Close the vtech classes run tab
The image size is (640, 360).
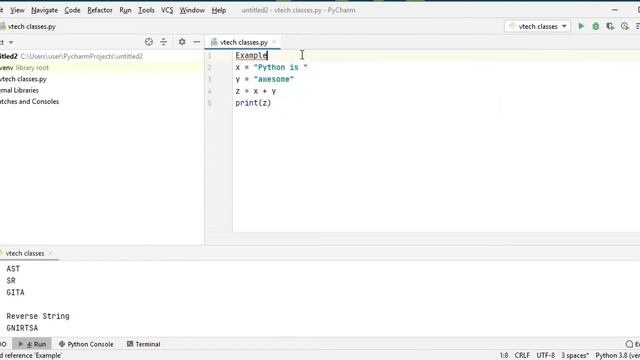pyautogui.click(x=50, y=253)
